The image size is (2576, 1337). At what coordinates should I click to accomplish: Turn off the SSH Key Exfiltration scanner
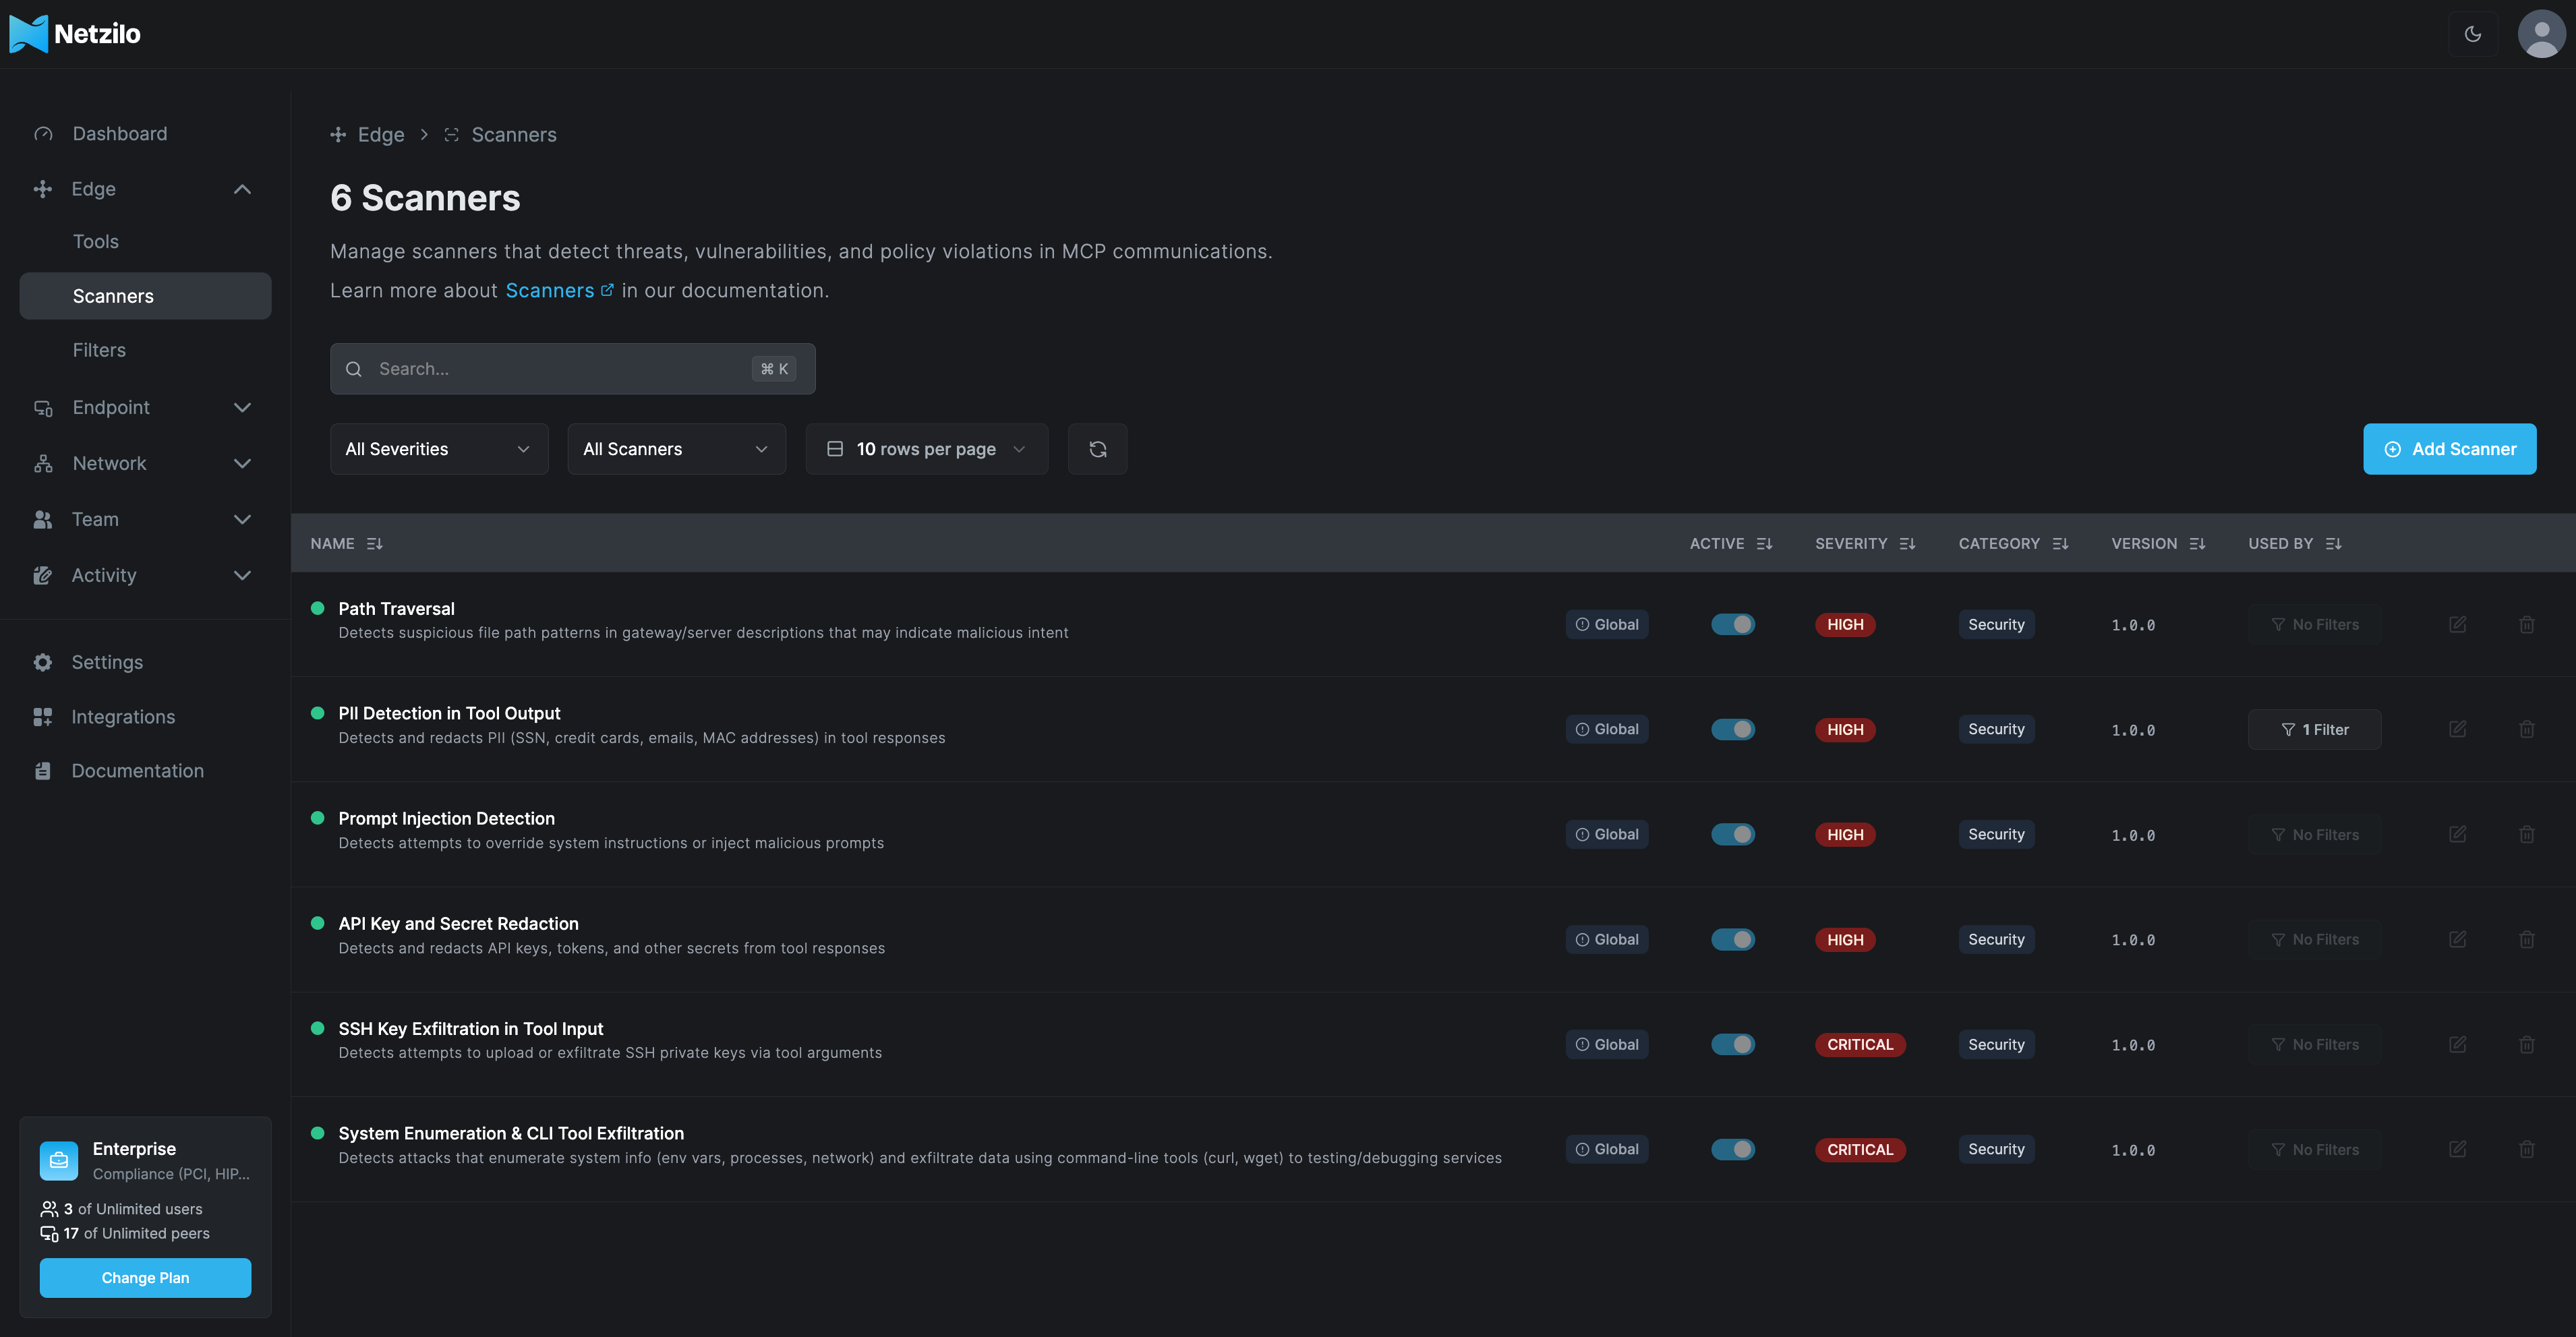click(x=1733, y=1044)
